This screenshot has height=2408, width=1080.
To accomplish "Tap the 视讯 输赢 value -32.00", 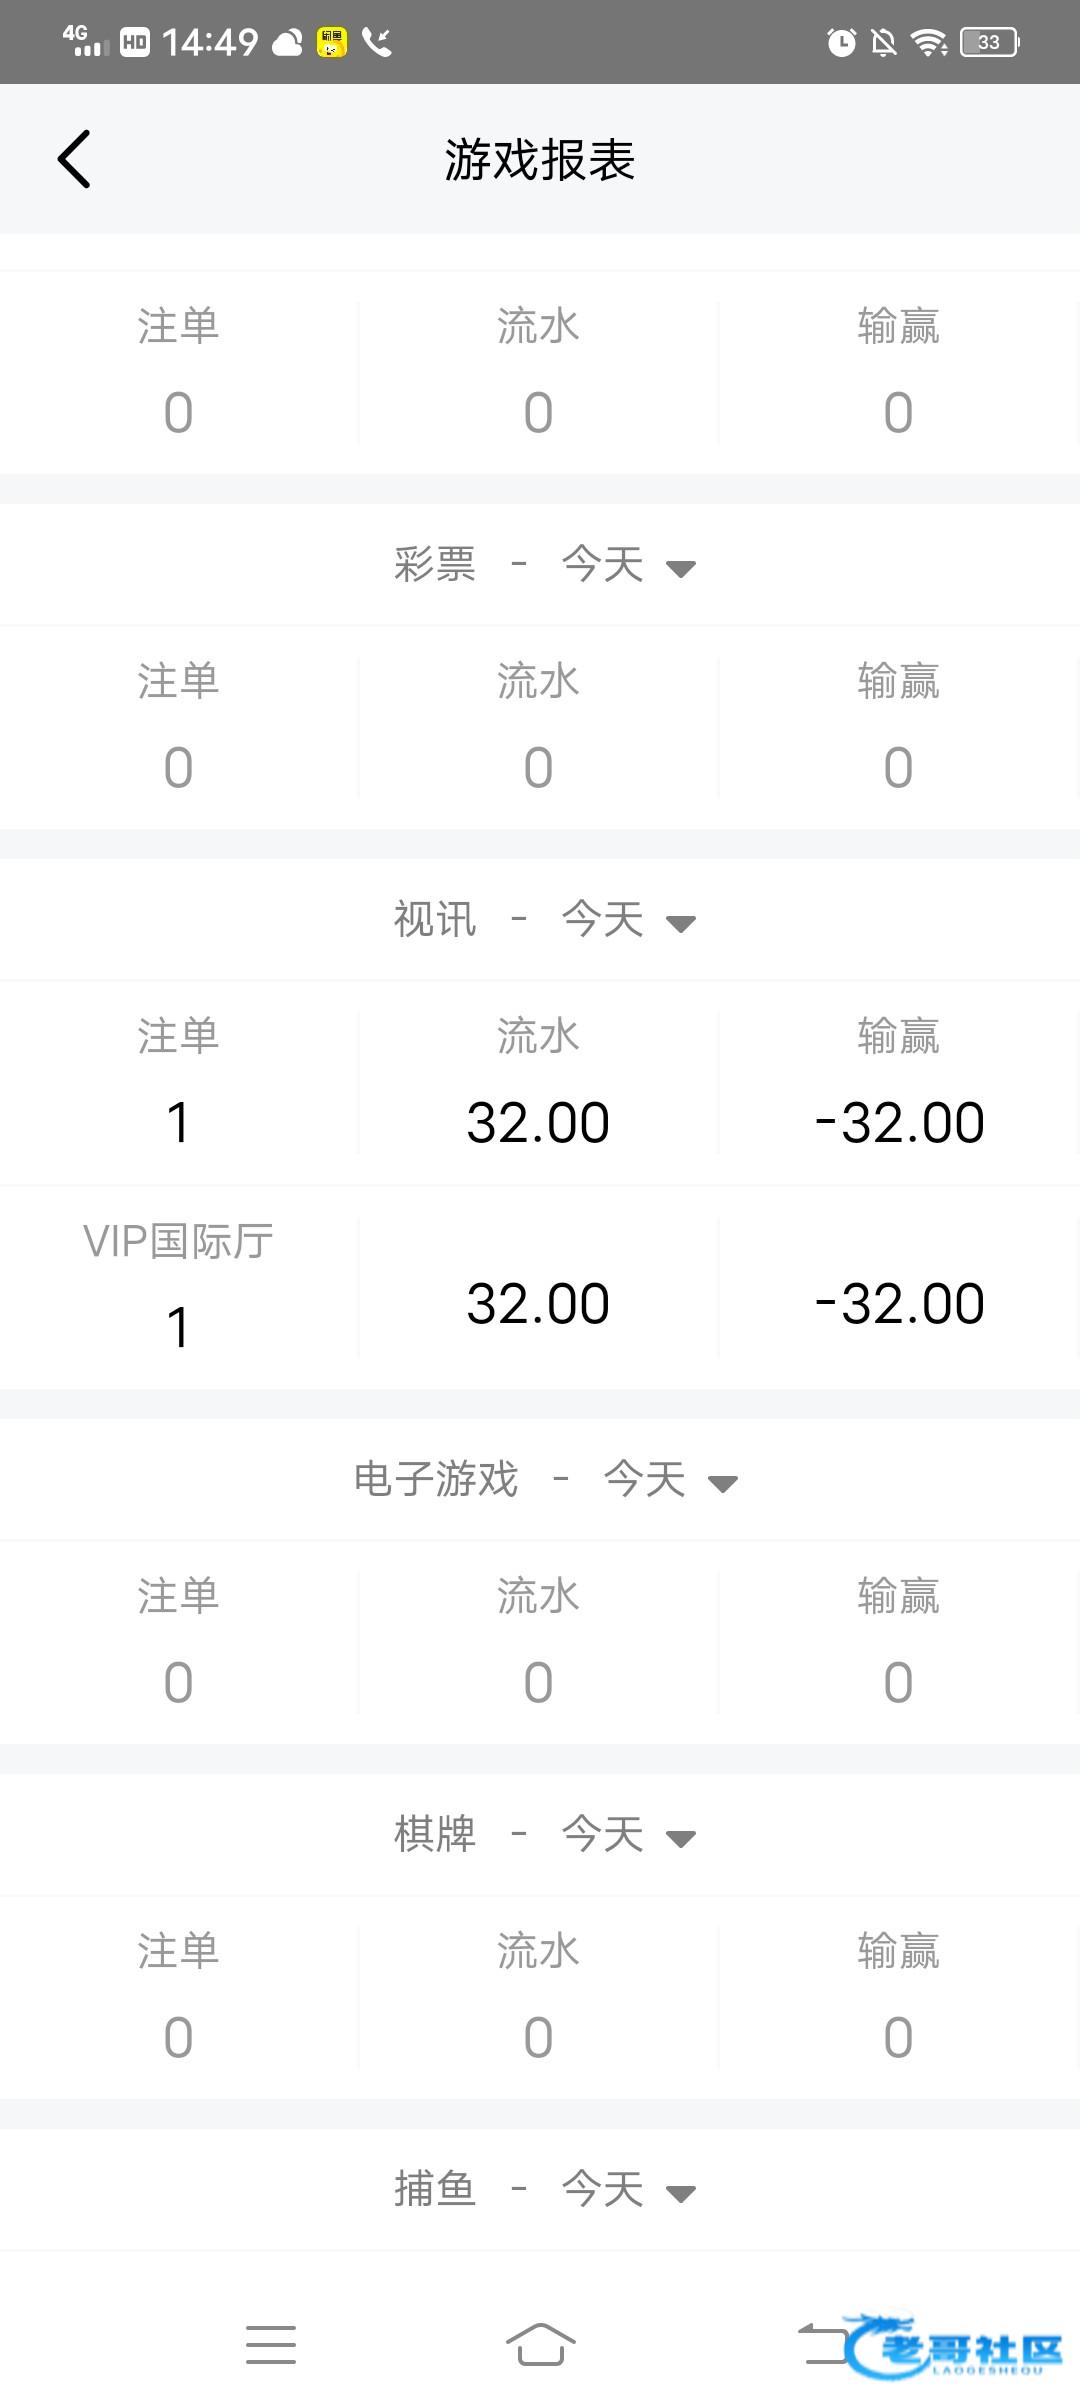I will click(x=899, y=1122).
